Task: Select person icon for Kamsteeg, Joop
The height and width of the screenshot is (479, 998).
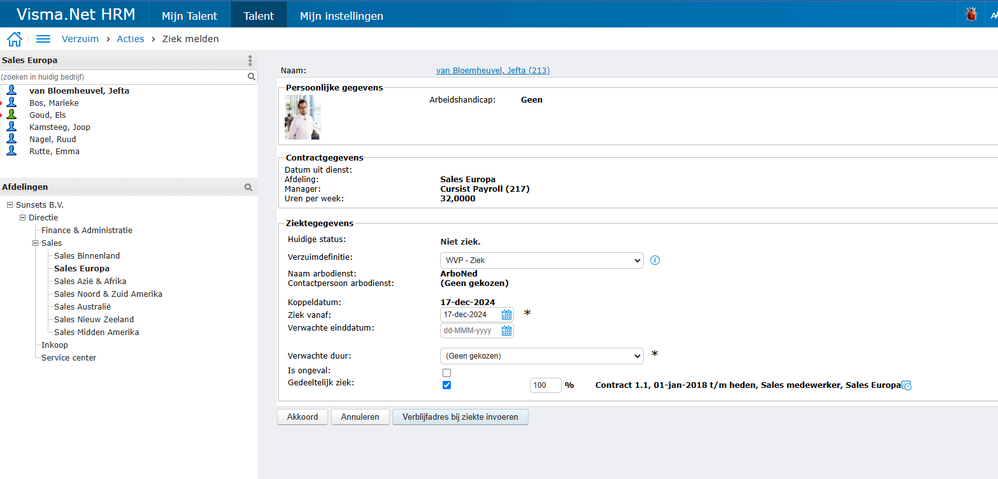Action: coord(11,127)
